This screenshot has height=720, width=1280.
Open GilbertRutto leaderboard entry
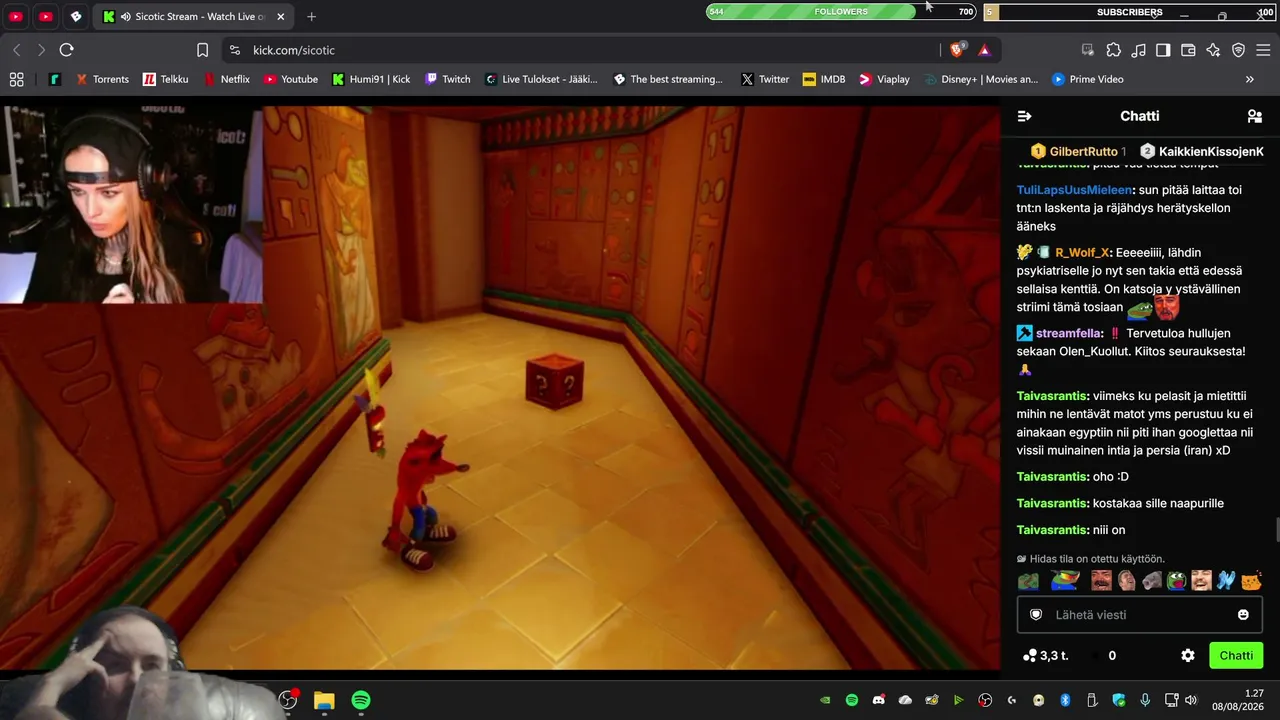pyautogui.click(x=1079, y=151)
